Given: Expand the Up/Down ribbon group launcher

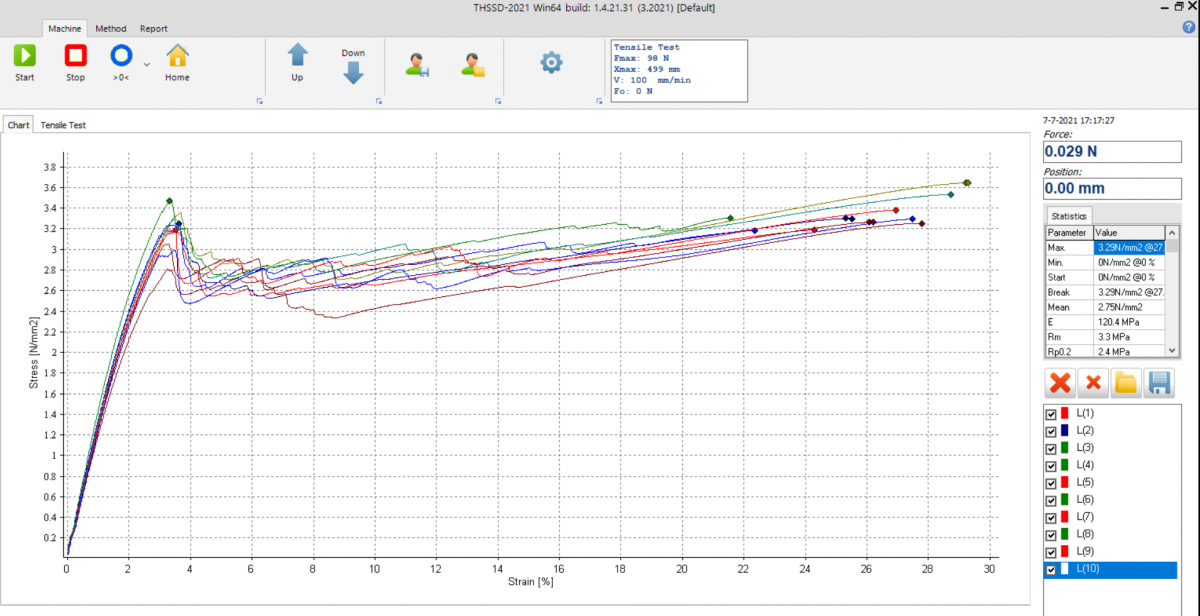Looking at the screenshot, I should coord(378,101).
